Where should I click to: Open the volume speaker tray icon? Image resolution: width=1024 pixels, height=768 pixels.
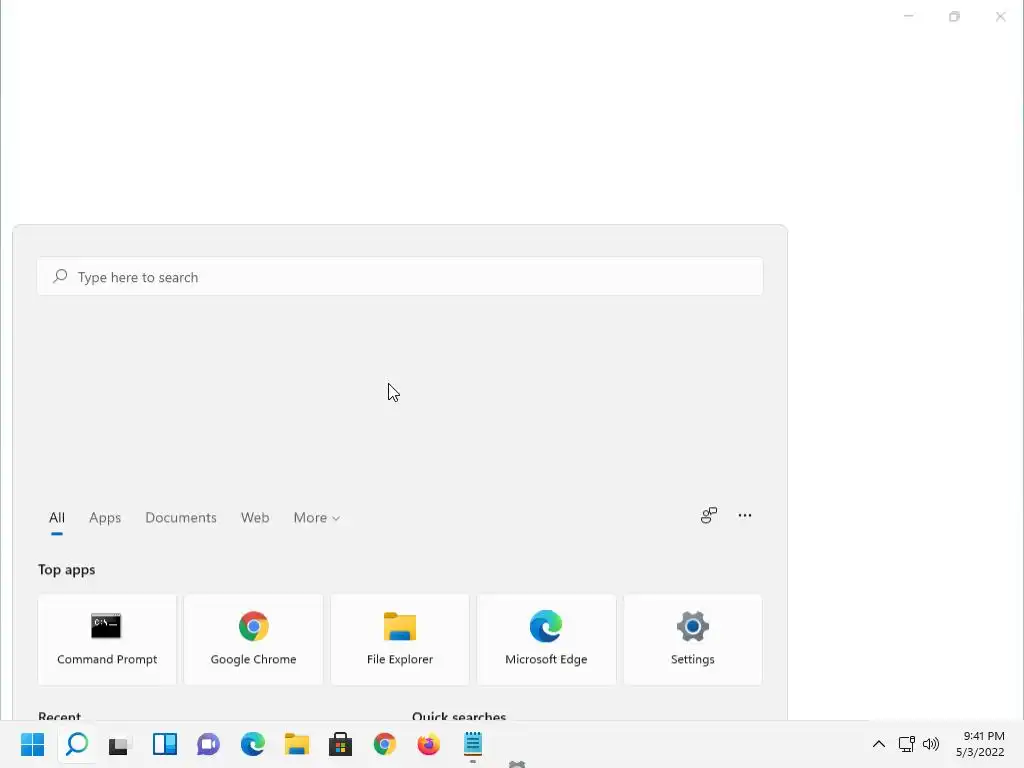[931, 744]
